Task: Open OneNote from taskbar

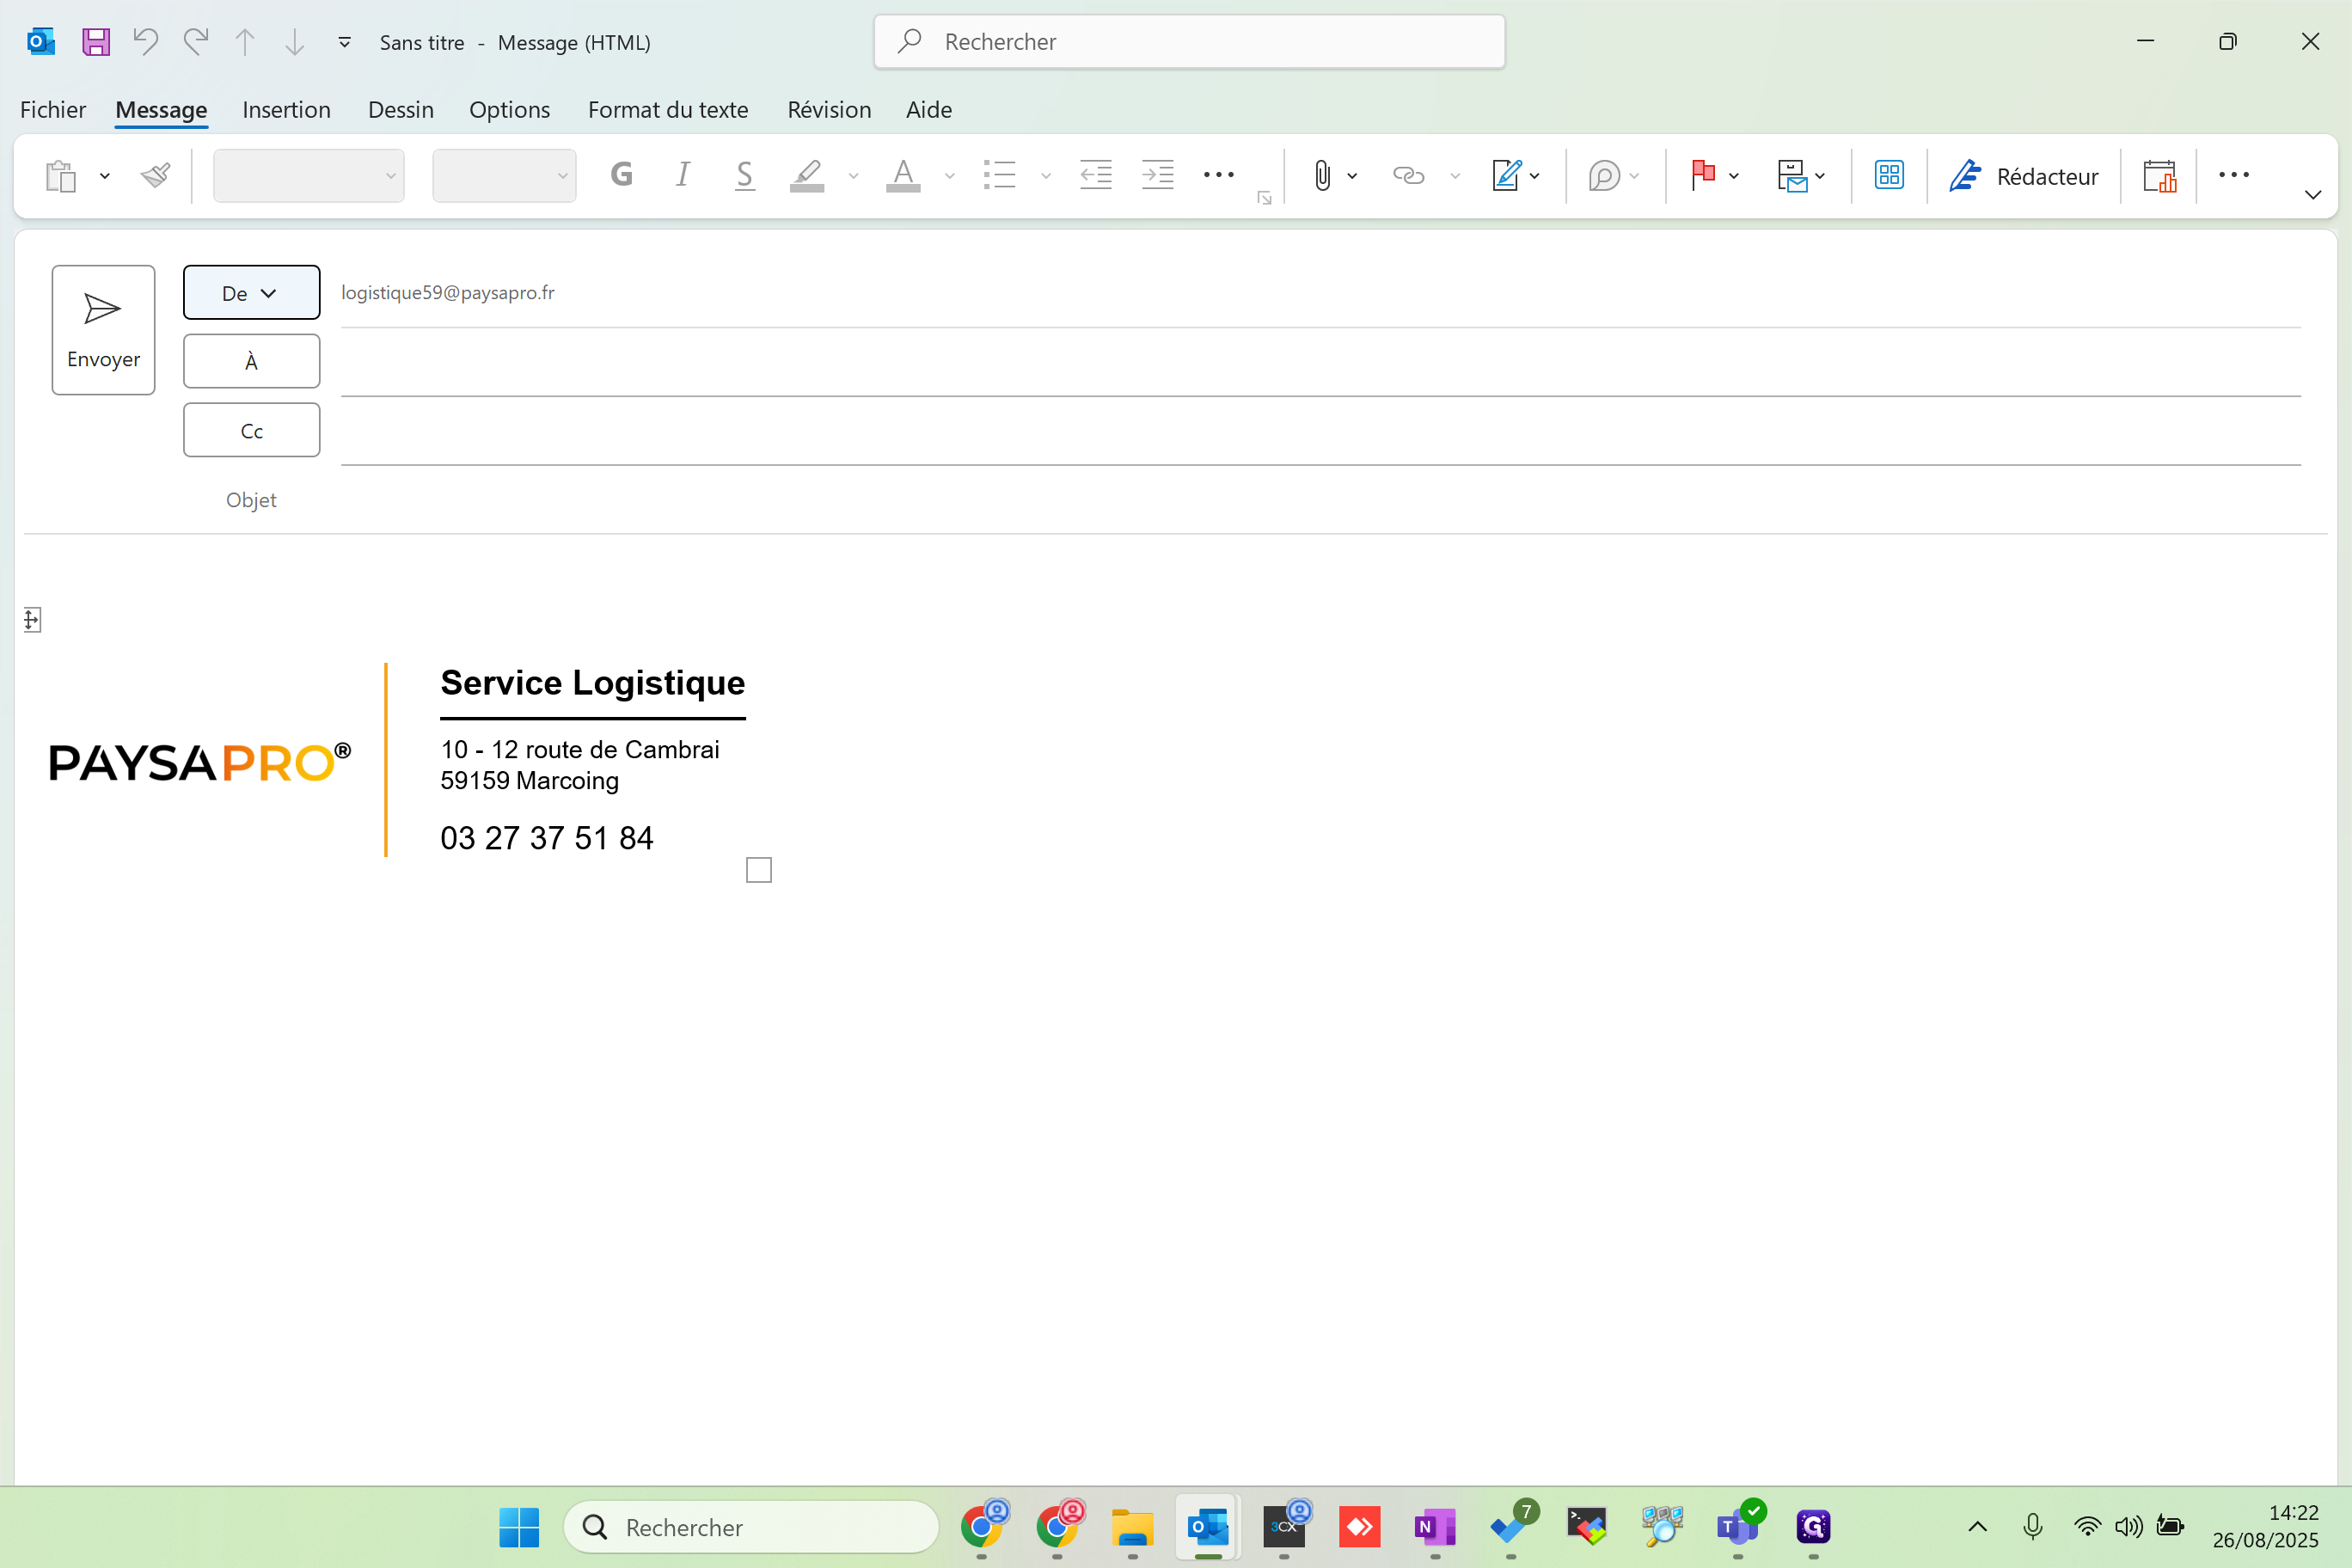Action: click(1435, 1526)
